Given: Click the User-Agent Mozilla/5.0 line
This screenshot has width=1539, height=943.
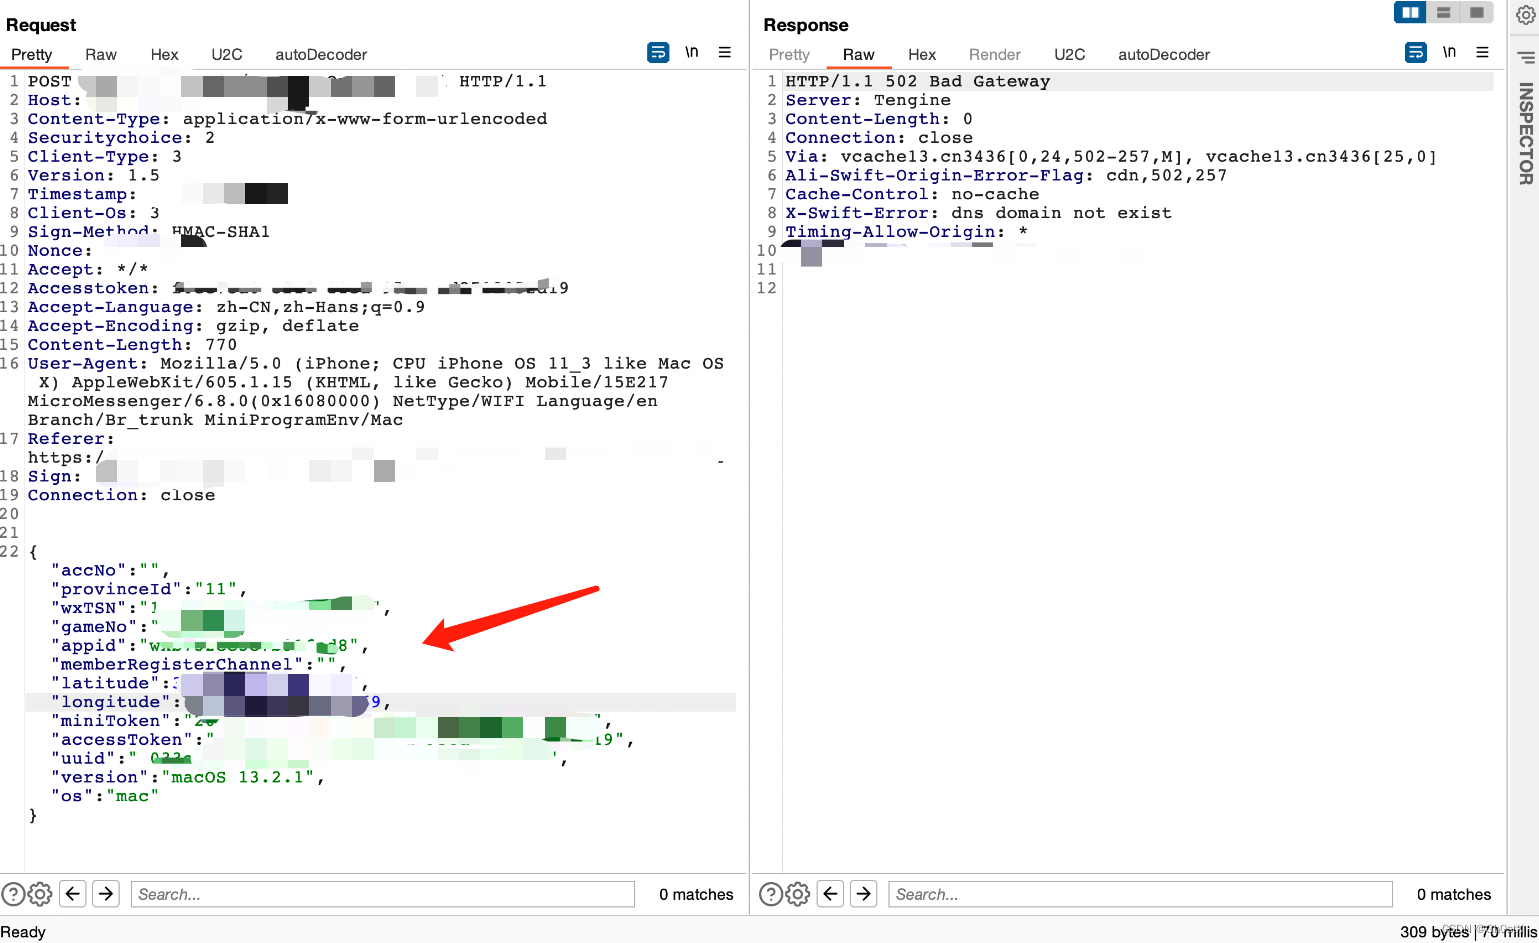Looking at the screenshot, I should click(376, 364).
